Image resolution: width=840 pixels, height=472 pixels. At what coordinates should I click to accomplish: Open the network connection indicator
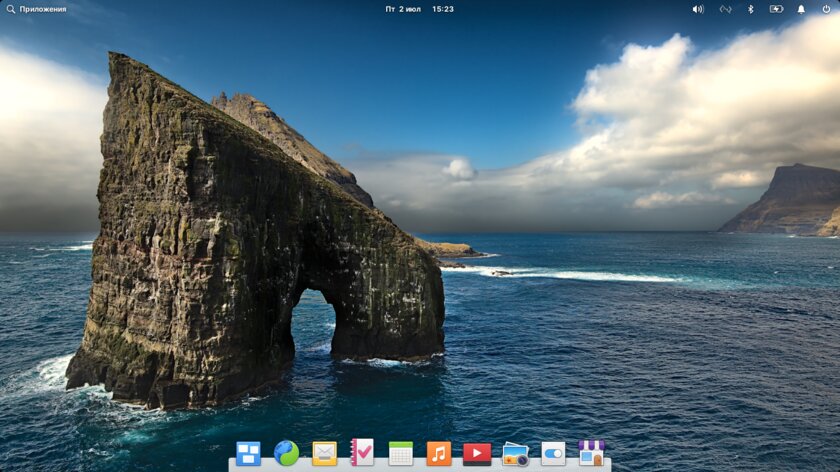click(x=725, y=9)
